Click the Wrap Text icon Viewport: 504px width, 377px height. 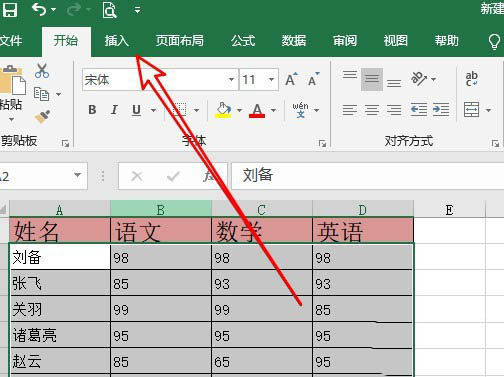point(472,79)
